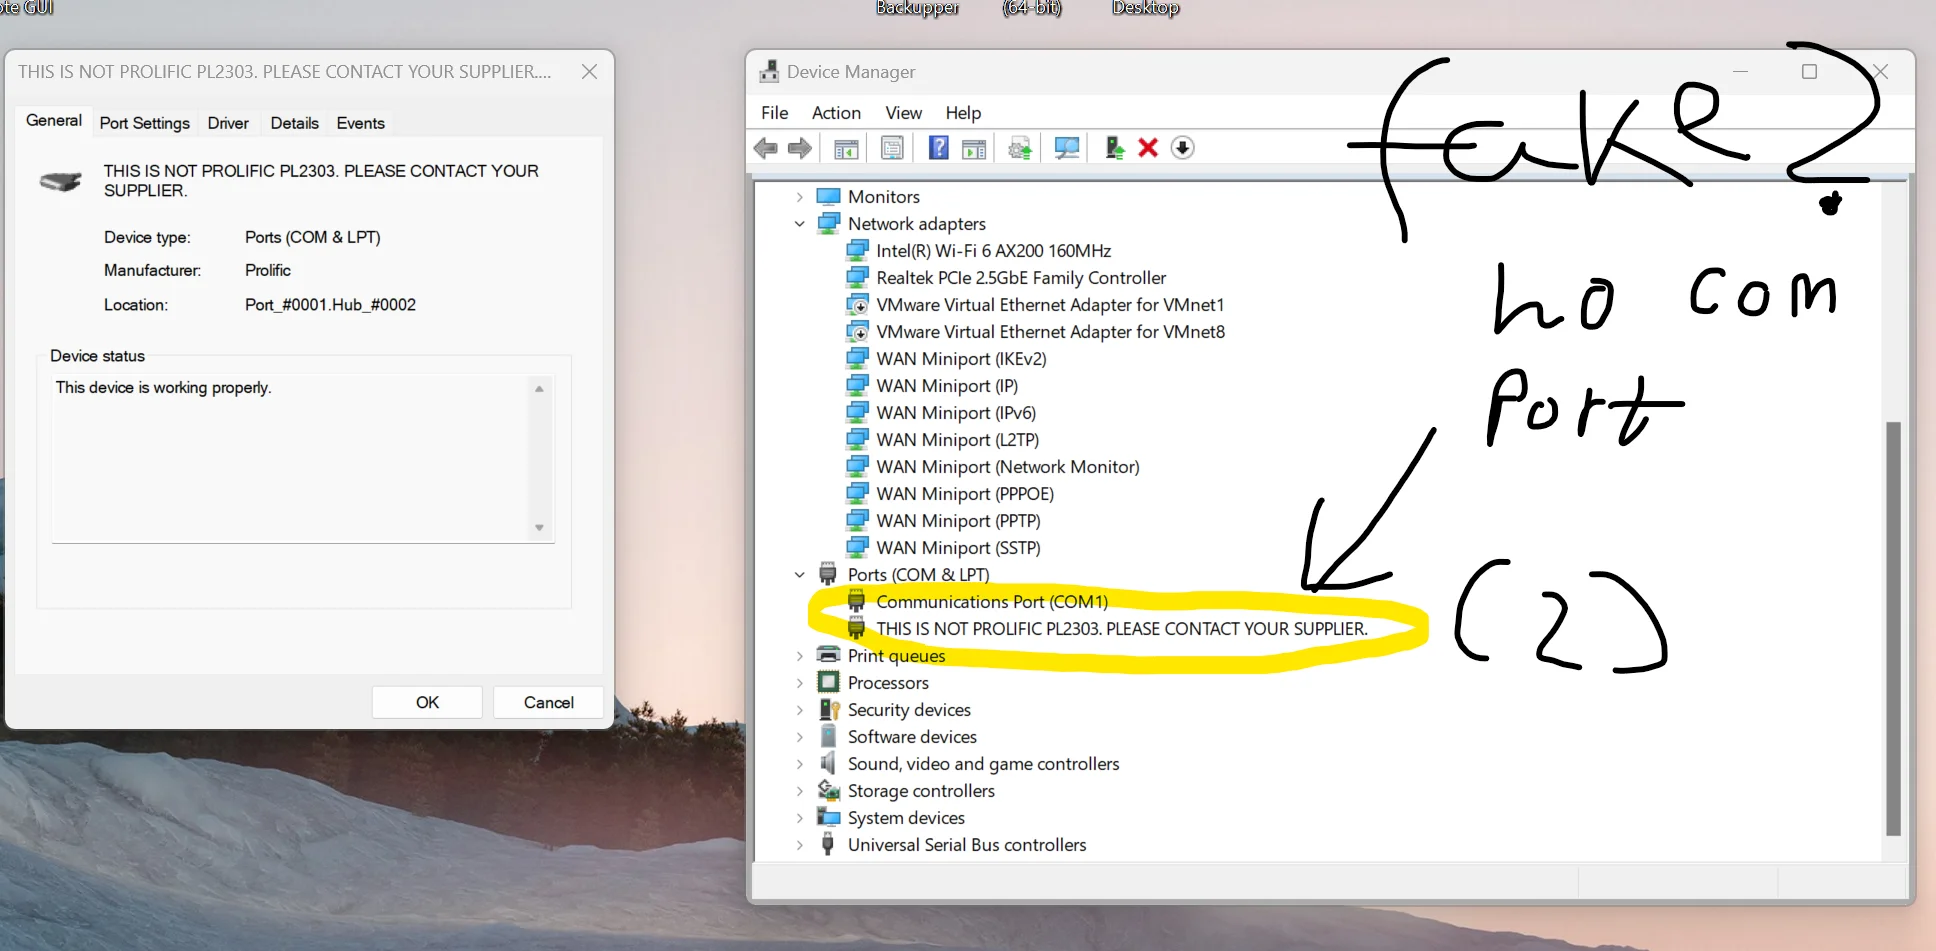The width and height of the screenshot is (1936, 951).
Task: Click the gear with green arrow toolbar icon
Action: click(1020, 148)
